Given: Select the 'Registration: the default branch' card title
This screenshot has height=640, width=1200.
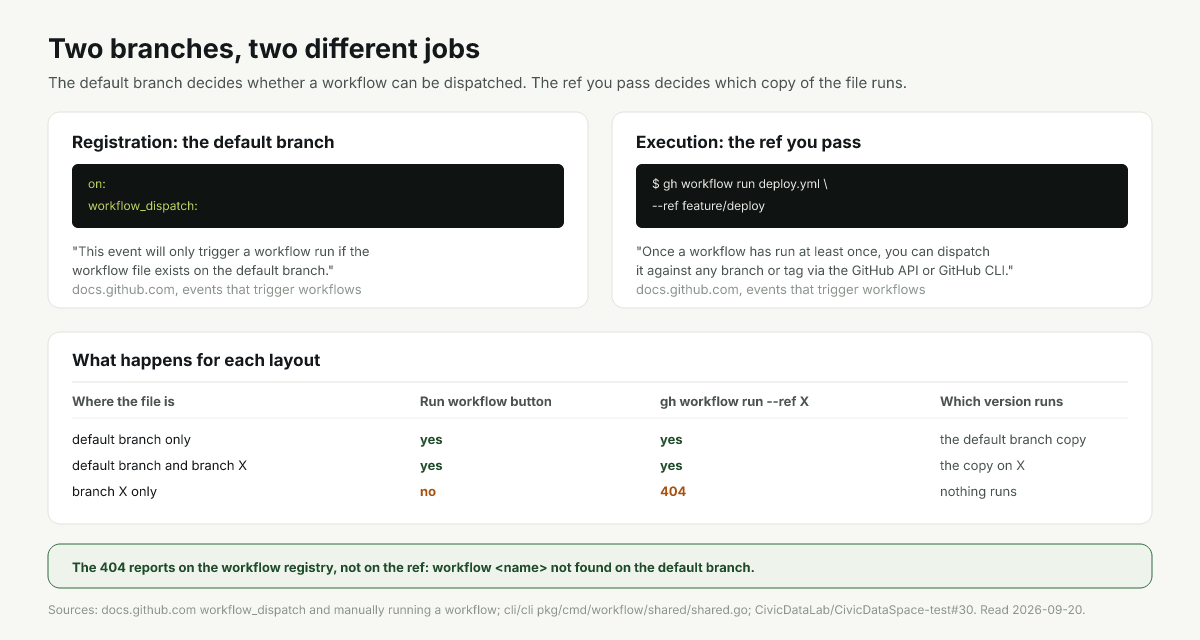Looking at the screenshot, I should coord(203,142).
